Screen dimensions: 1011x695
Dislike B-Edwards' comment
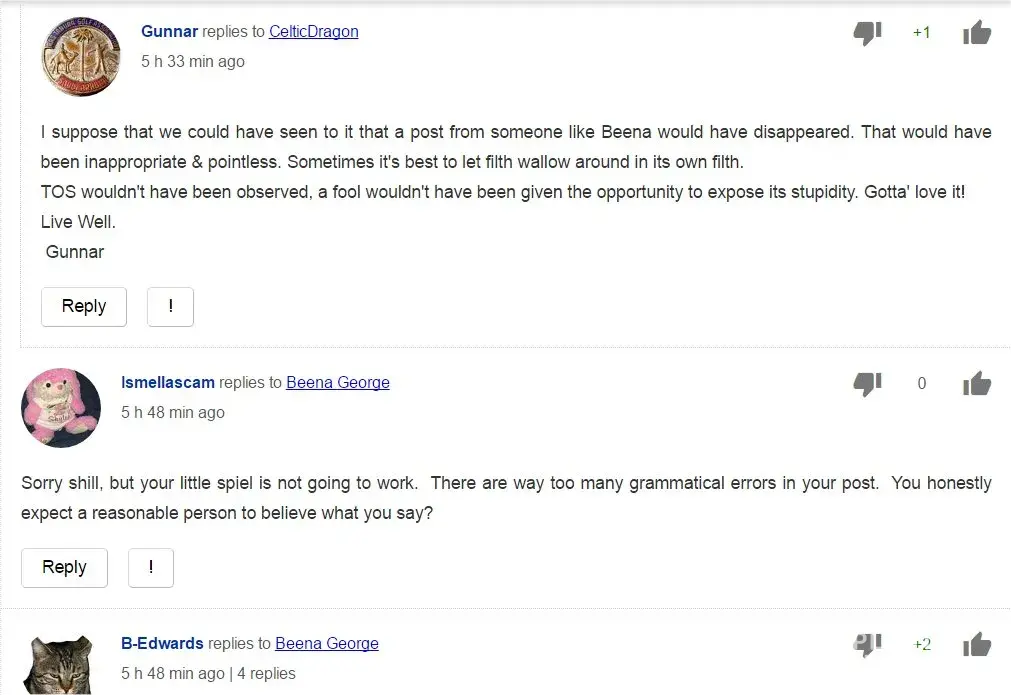click(867, 644)
